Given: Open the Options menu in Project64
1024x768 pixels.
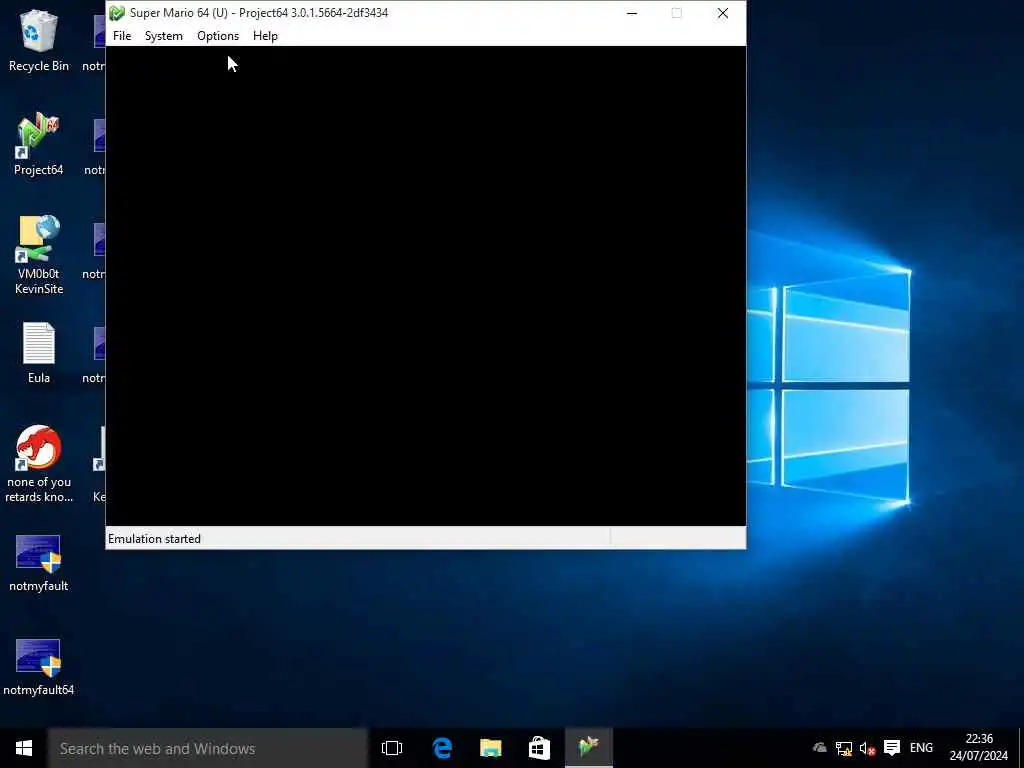Looking at the screenshot, I should [x=218, y=36].
